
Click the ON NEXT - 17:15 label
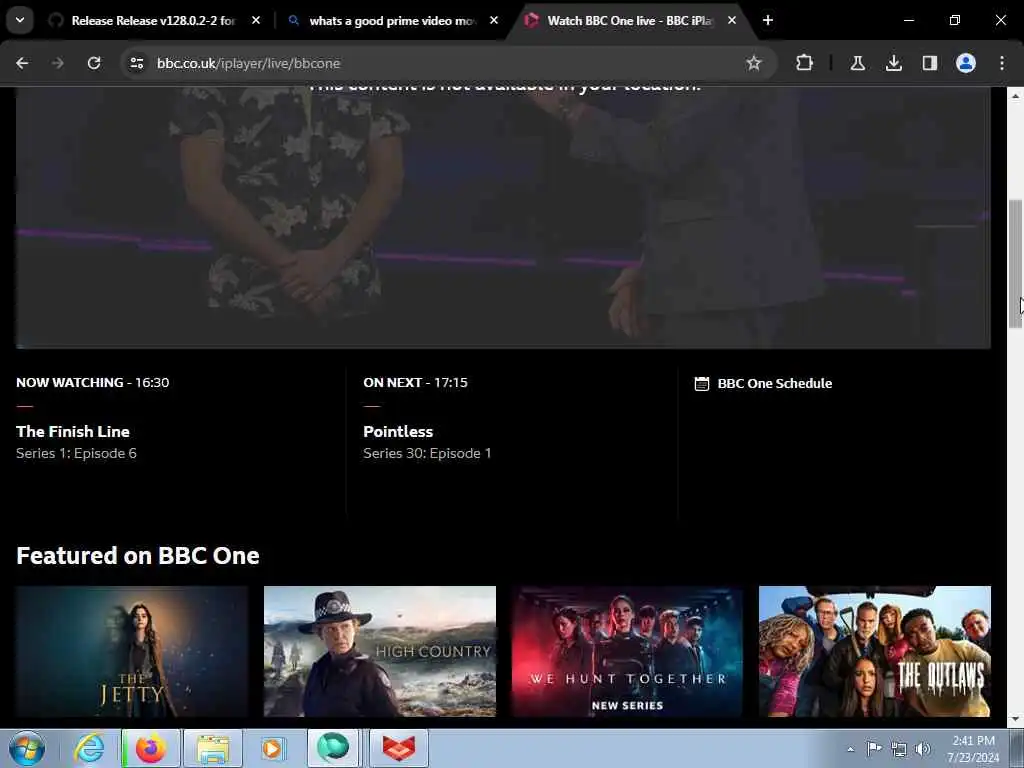pyautogui.click(x=415, y=383)
